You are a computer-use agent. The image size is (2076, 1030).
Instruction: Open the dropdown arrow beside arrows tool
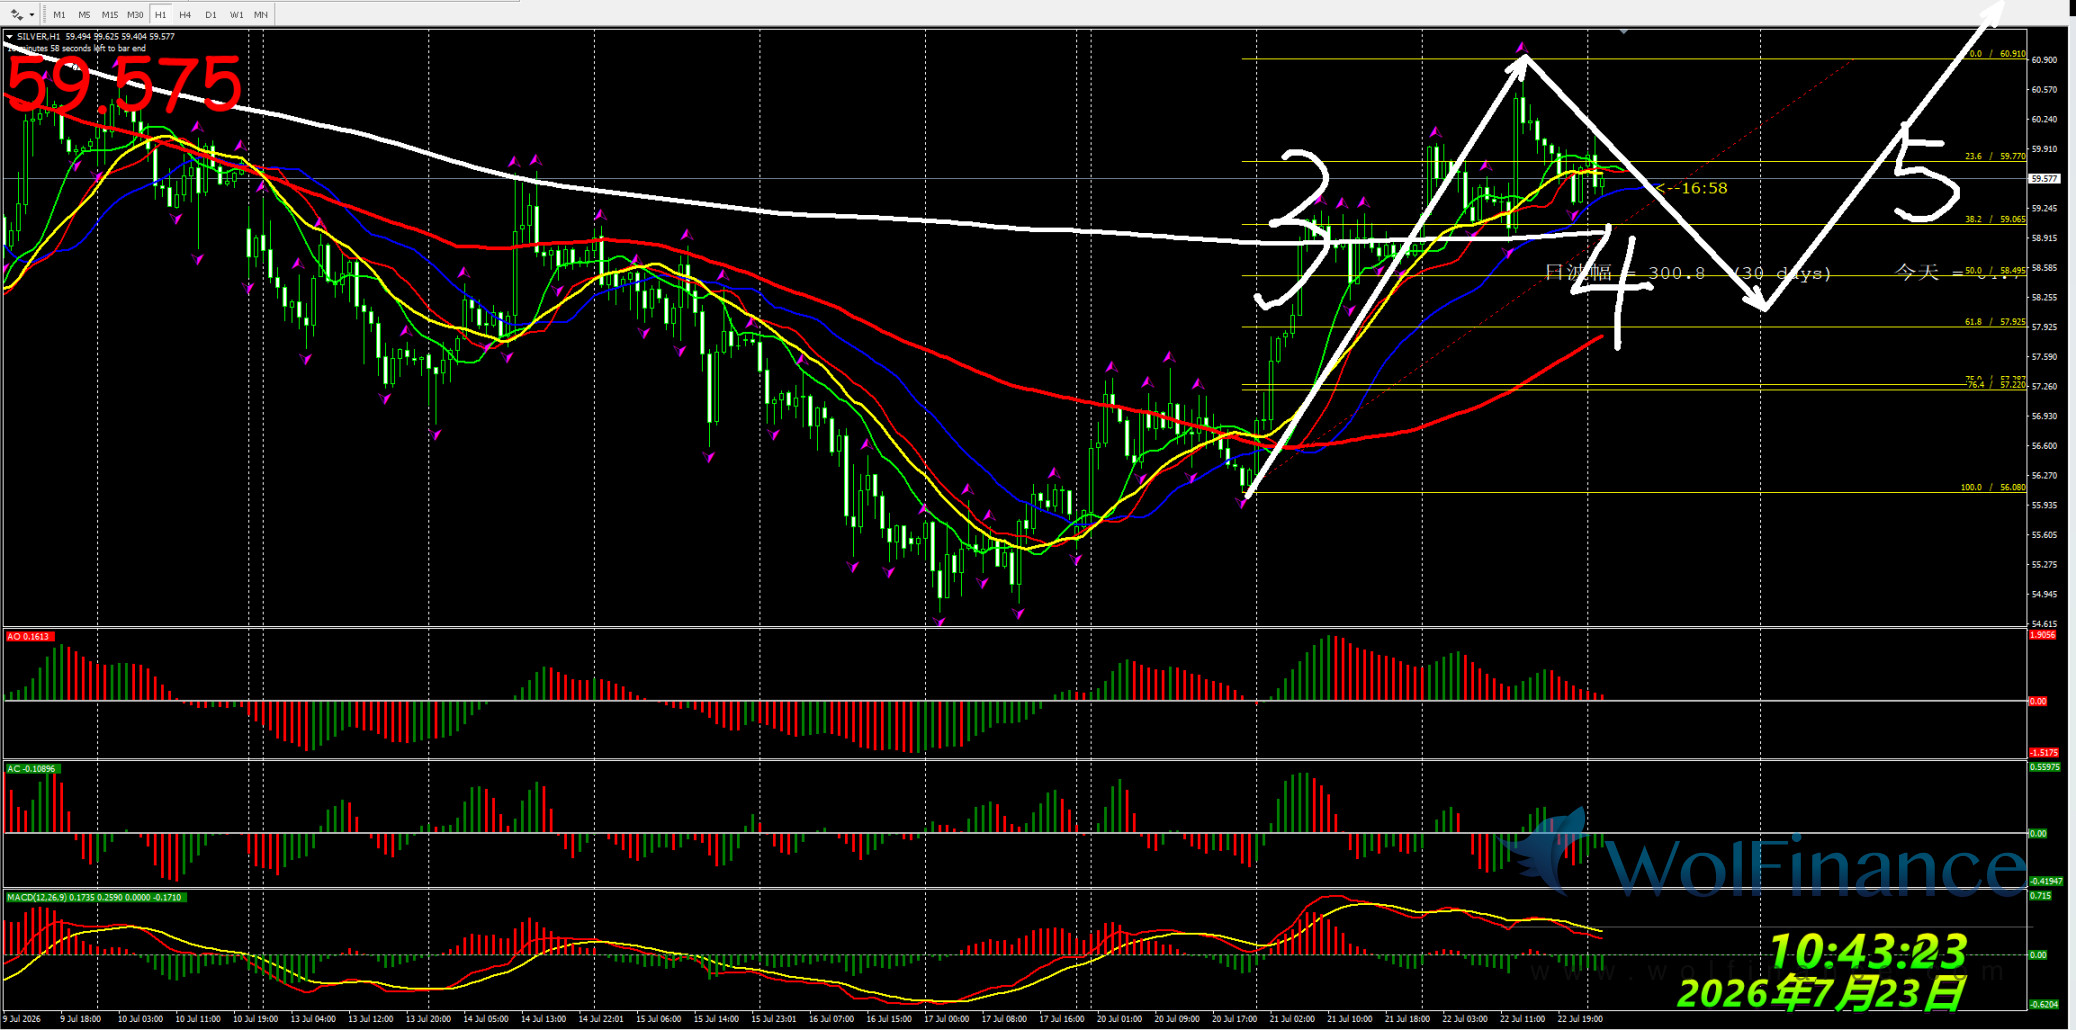tap(32, 14)
